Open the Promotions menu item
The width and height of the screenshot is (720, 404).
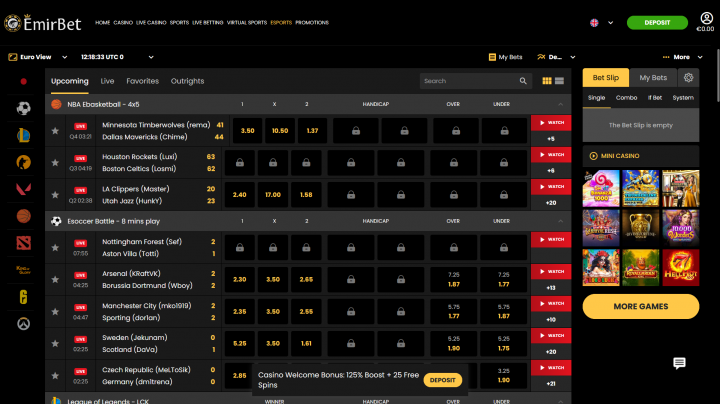tap(312, 22)
